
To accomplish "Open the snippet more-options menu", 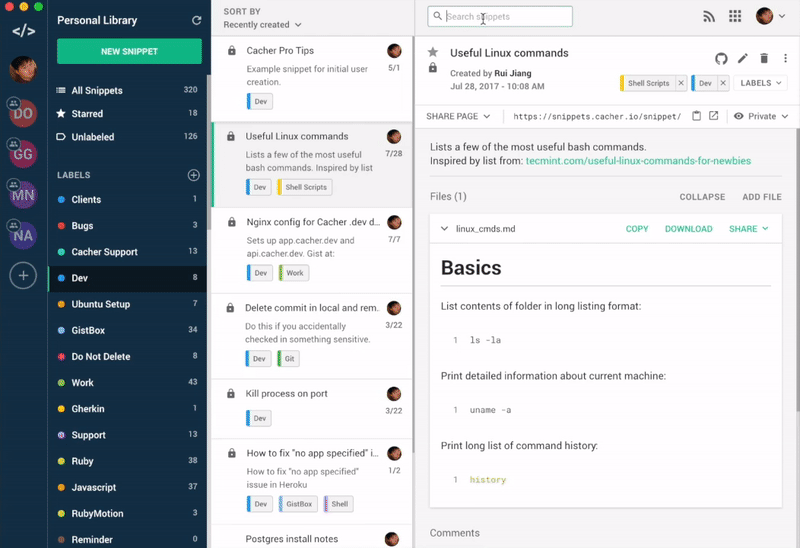I will pyautogui.click(x=785, y=59).
